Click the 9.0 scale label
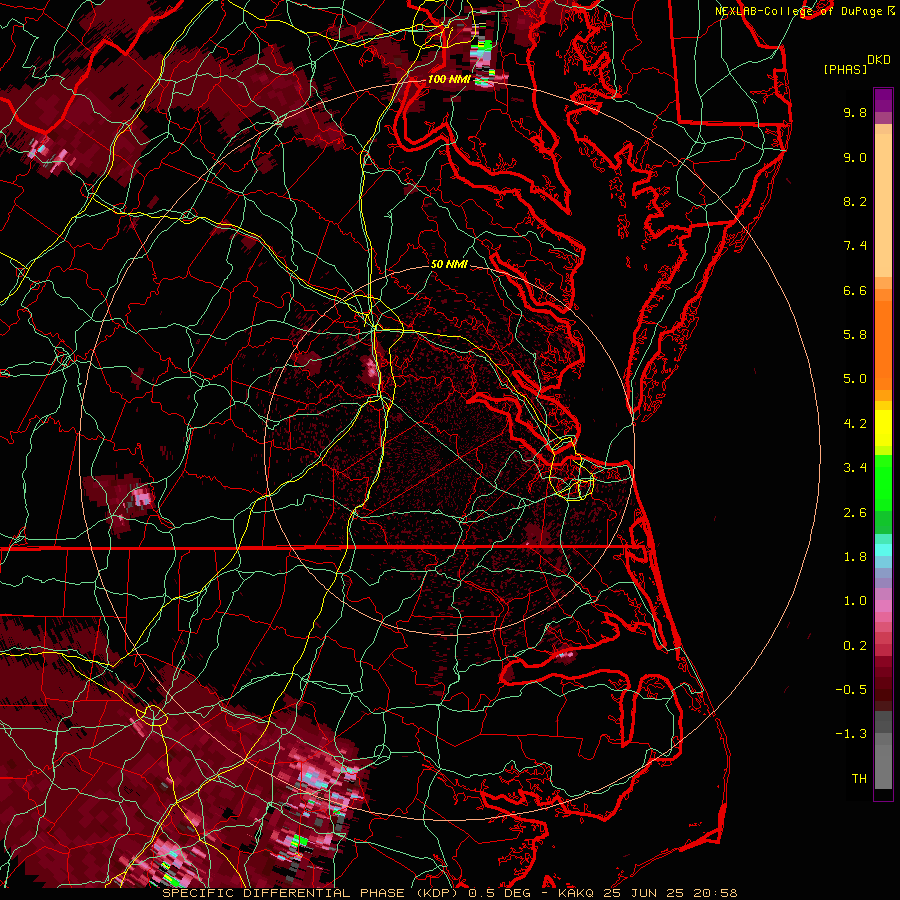The image size is (900, 900). click(855, 157)
